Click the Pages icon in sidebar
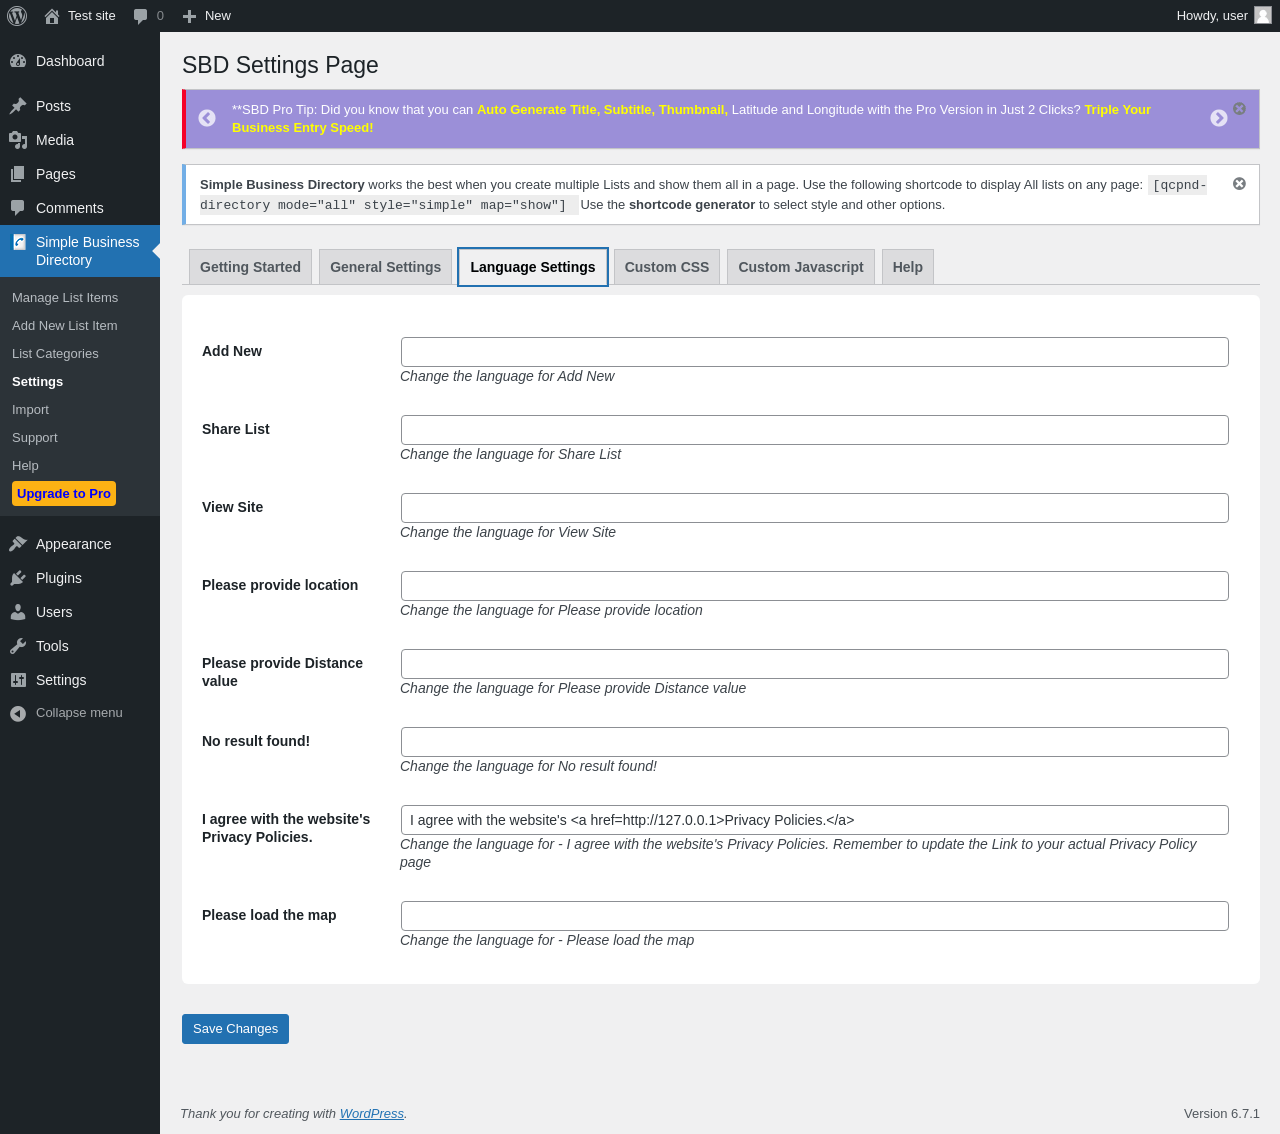Image resolution: width=1280 pixels, height=1134 pixels. click(x=18, y=174)
